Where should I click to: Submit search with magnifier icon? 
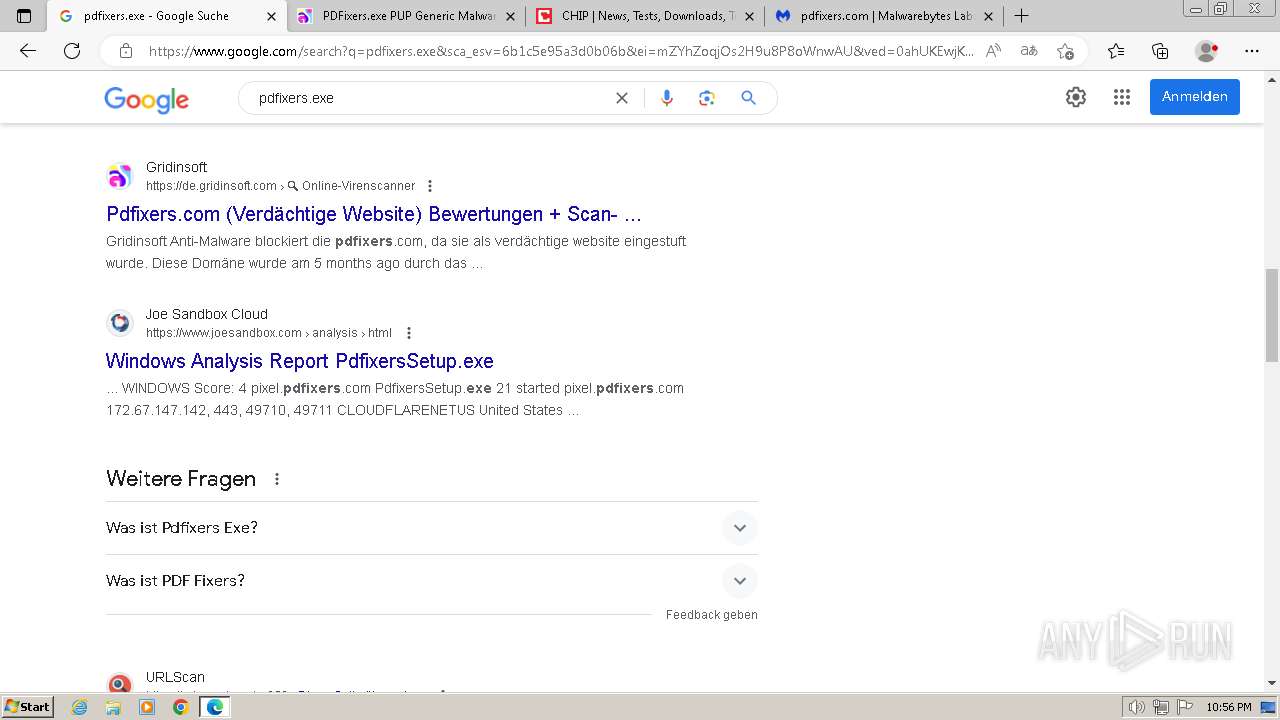(x=748, y=98)
